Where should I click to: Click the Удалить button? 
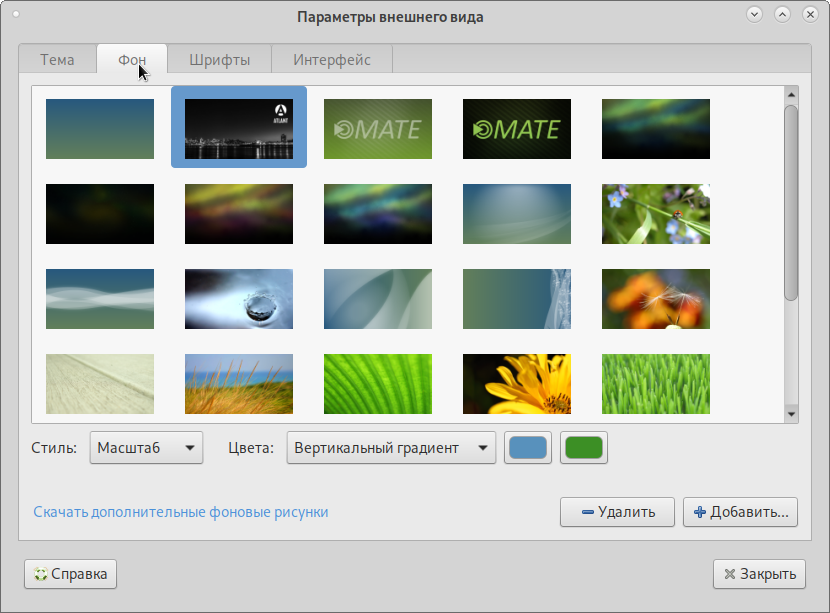(x=617, y=512)
